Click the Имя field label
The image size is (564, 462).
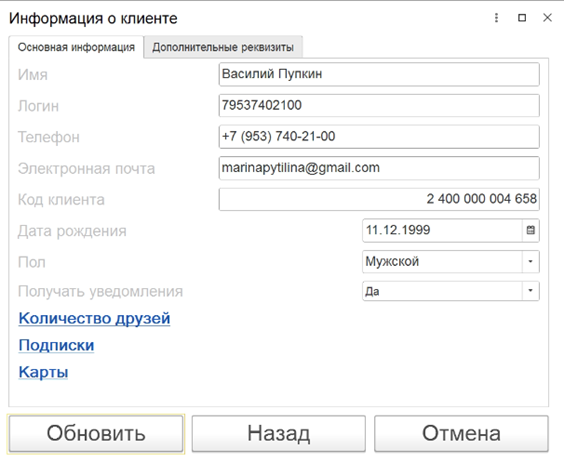[x=33, y=75]
